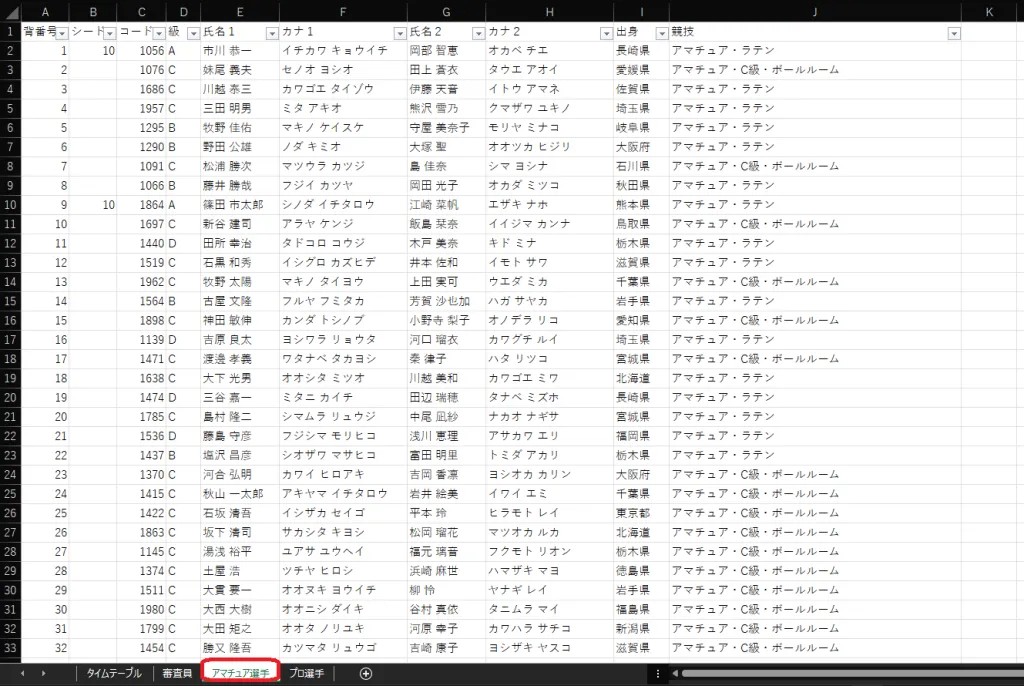Screen dimensions: 1024x686
Task: Open the シード column filter dropdown
Action: 108,33
